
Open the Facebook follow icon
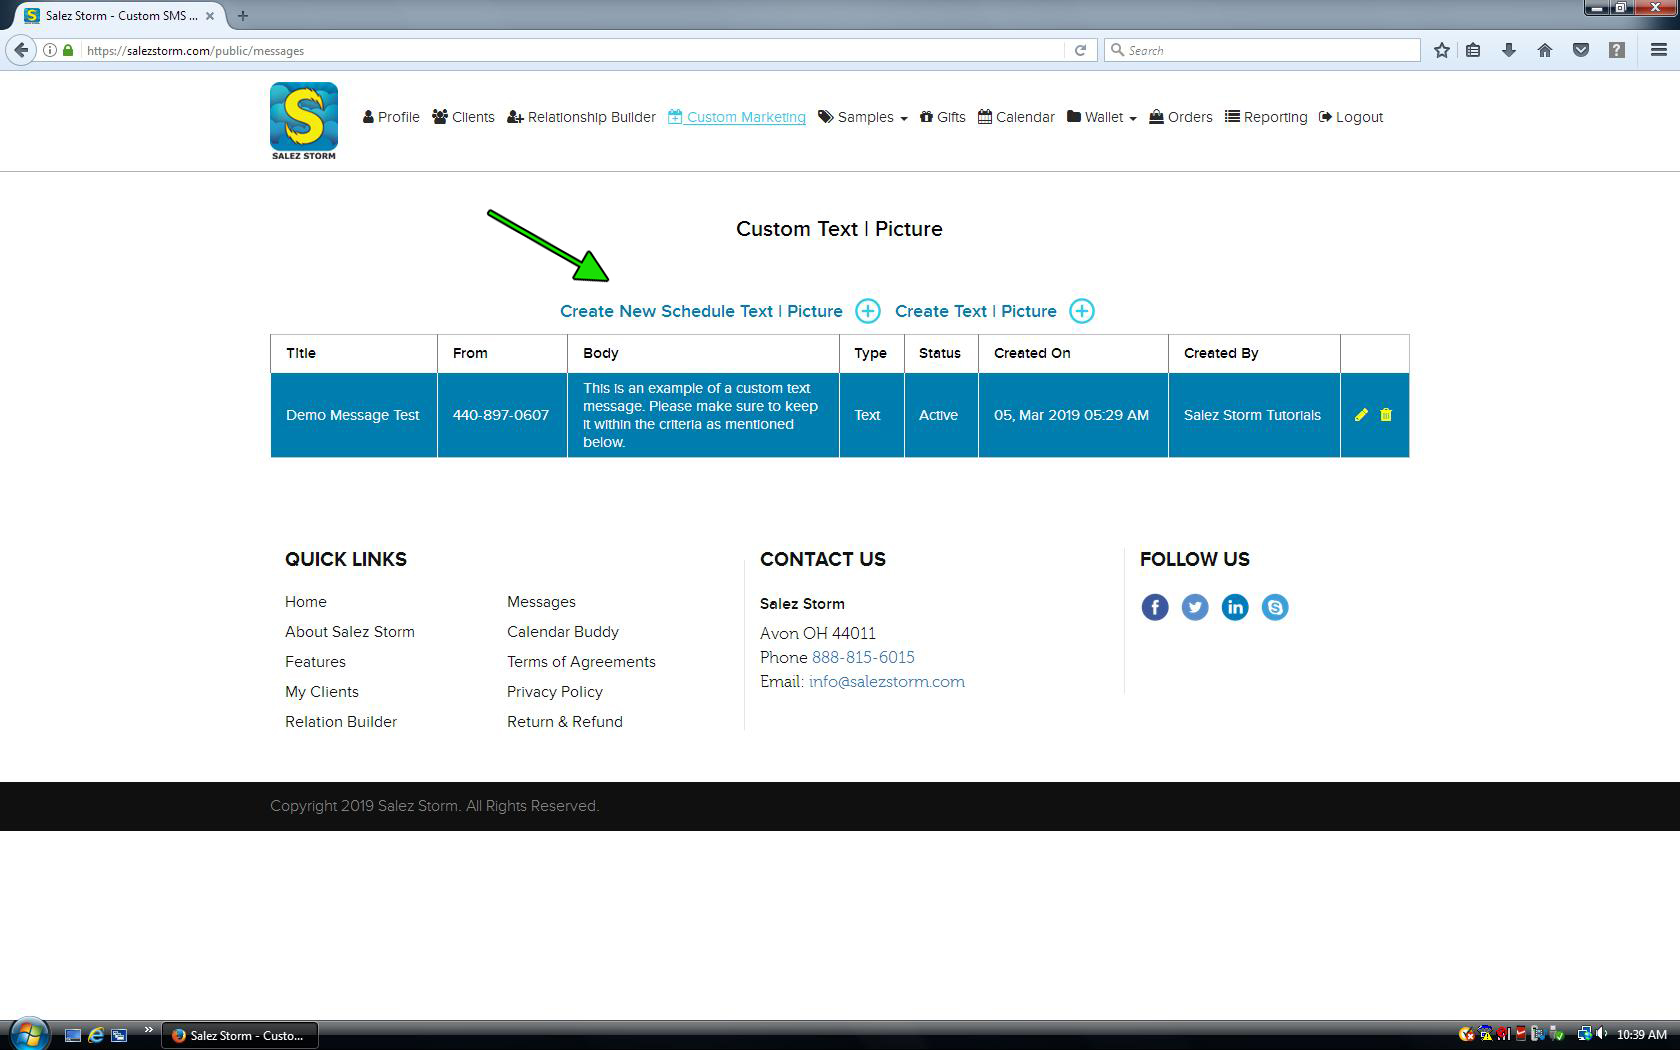[1155, 607]
